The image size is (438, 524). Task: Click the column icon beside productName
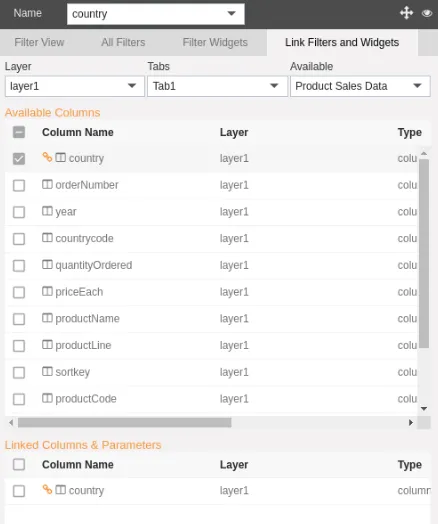pos(47,318)
